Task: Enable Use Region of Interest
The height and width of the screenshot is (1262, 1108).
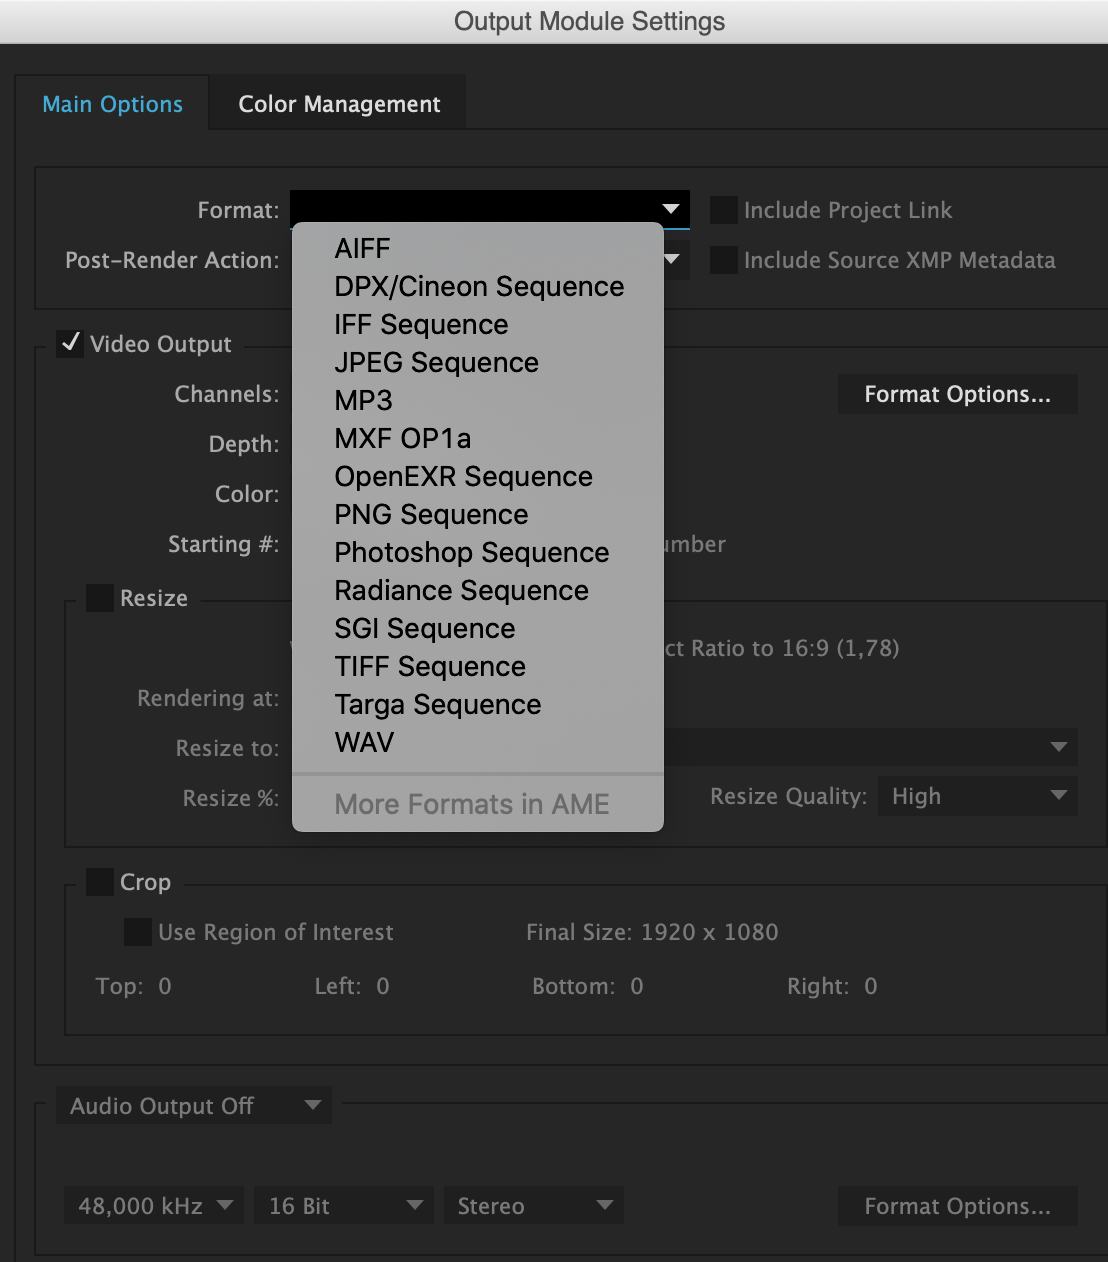Action: point(137,931)
